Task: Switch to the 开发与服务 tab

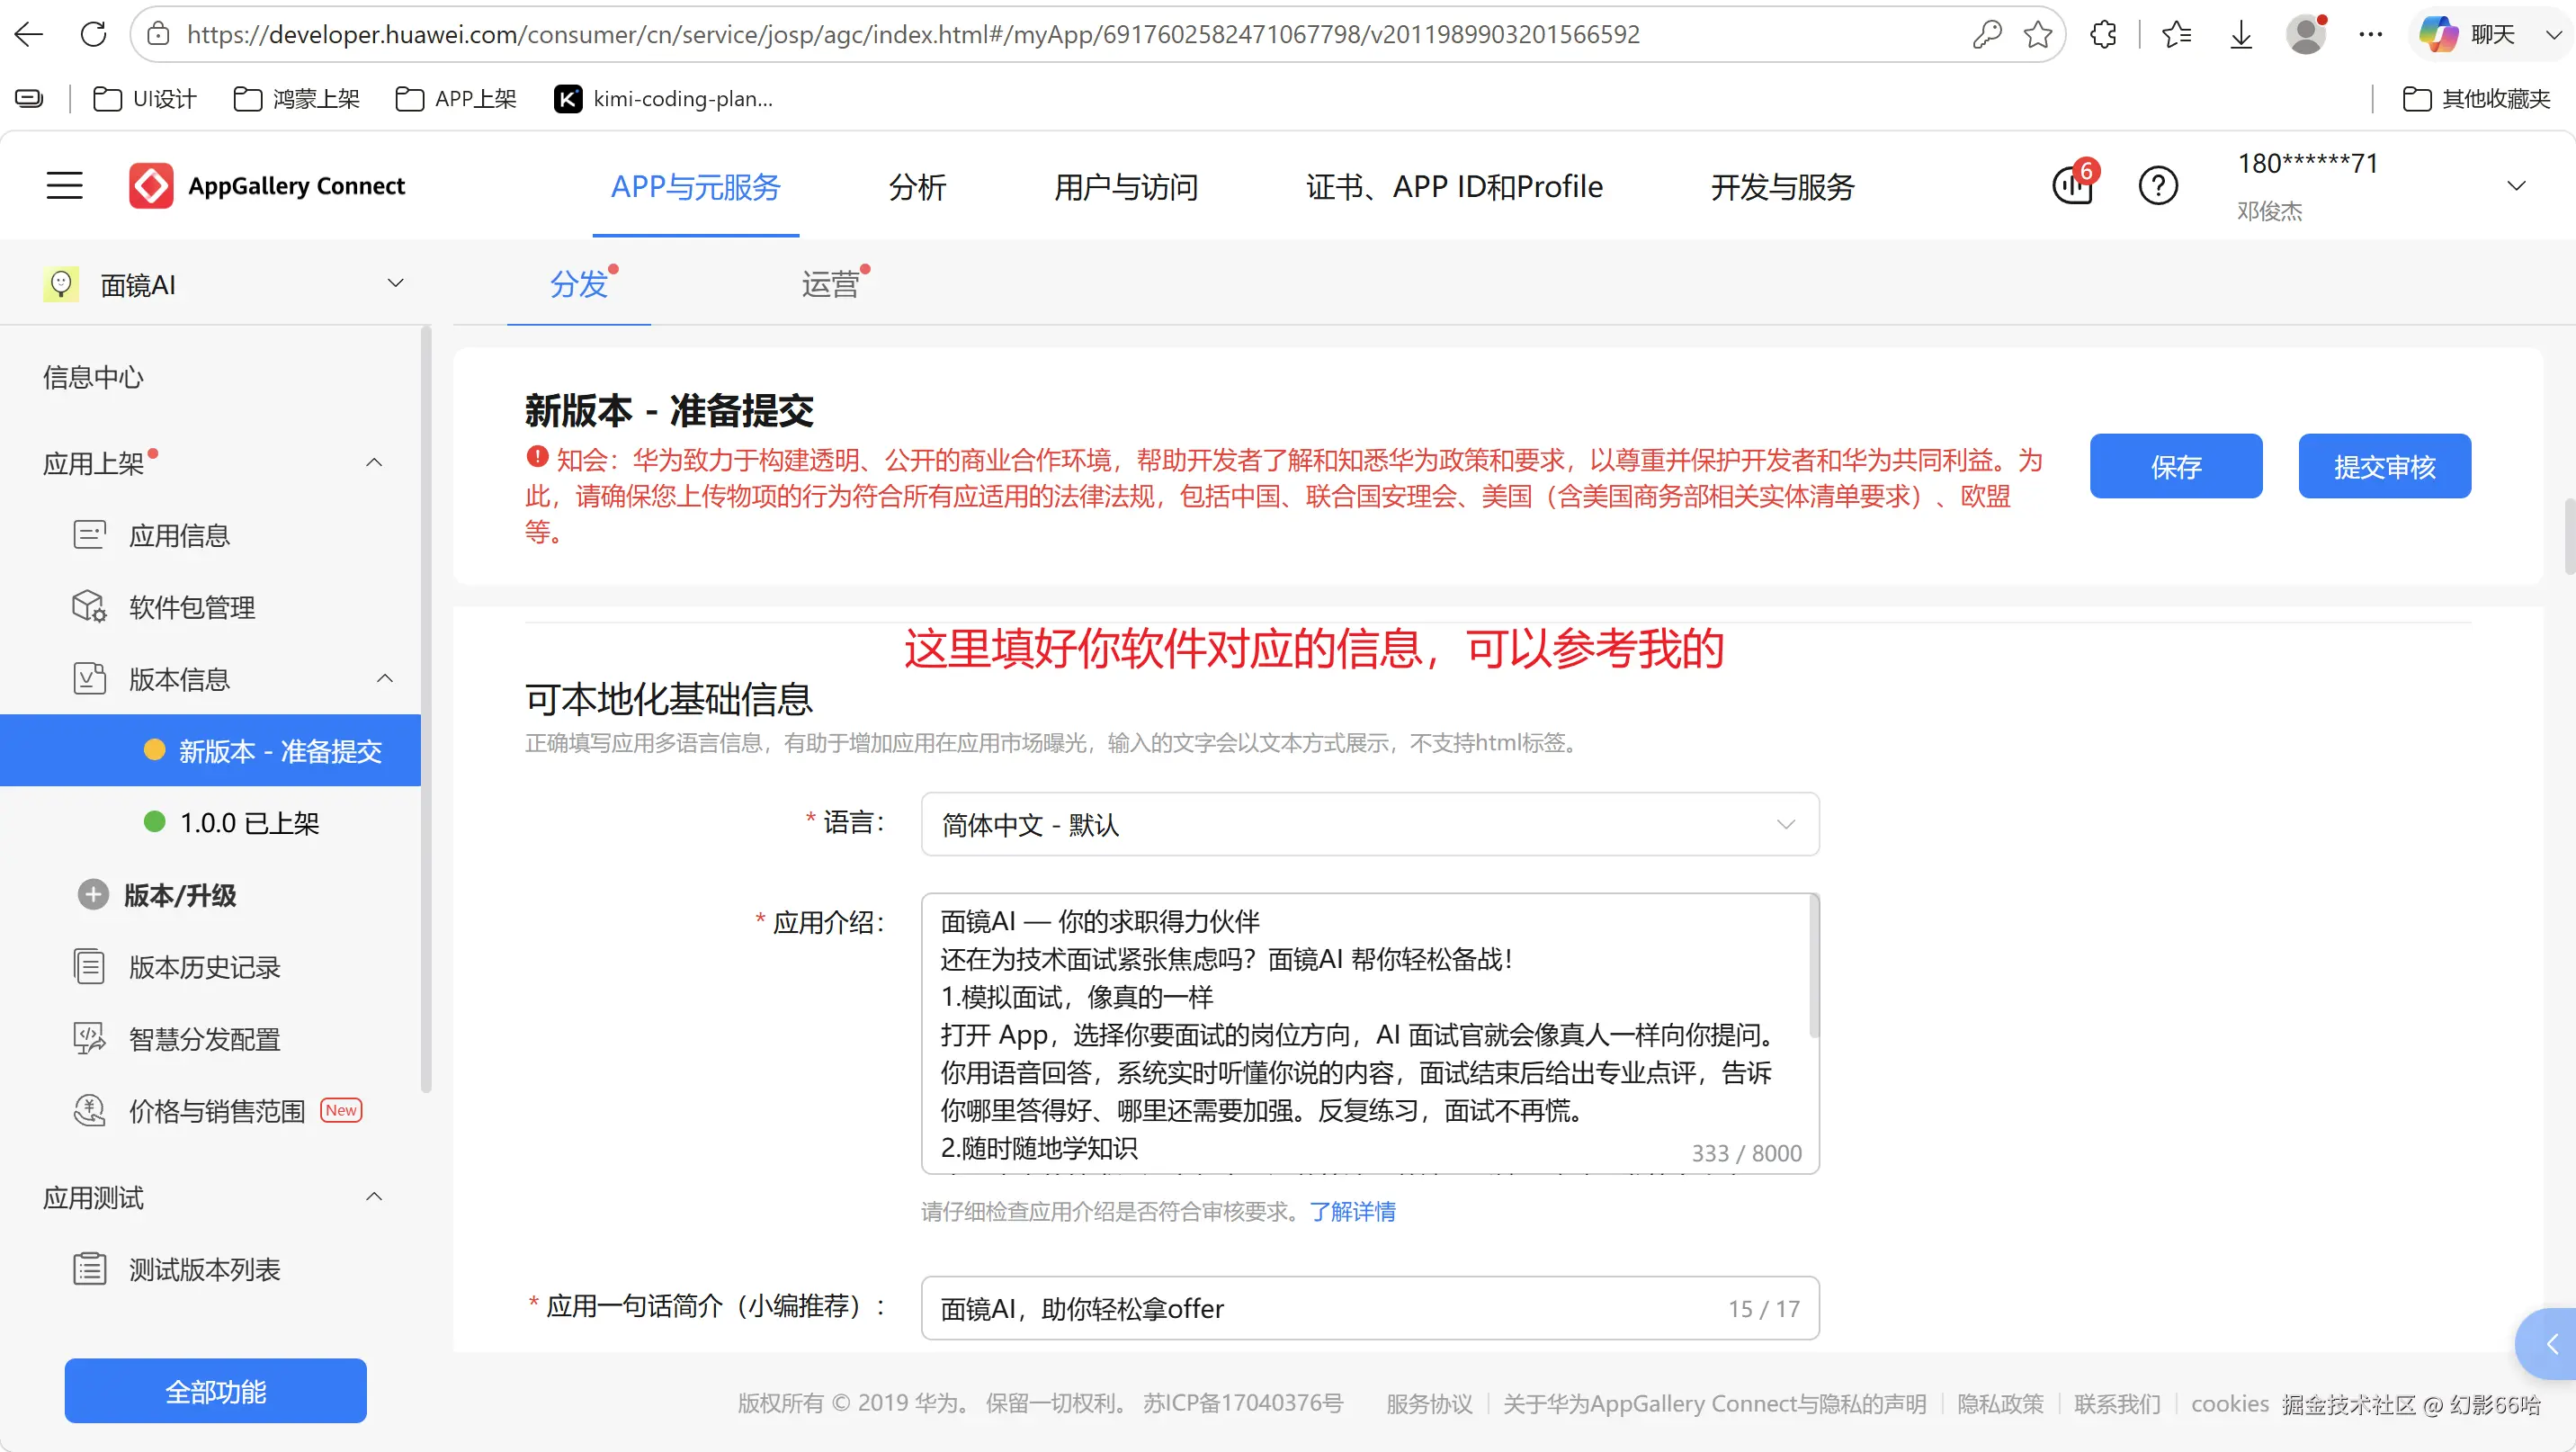Action: [1782, 187]
